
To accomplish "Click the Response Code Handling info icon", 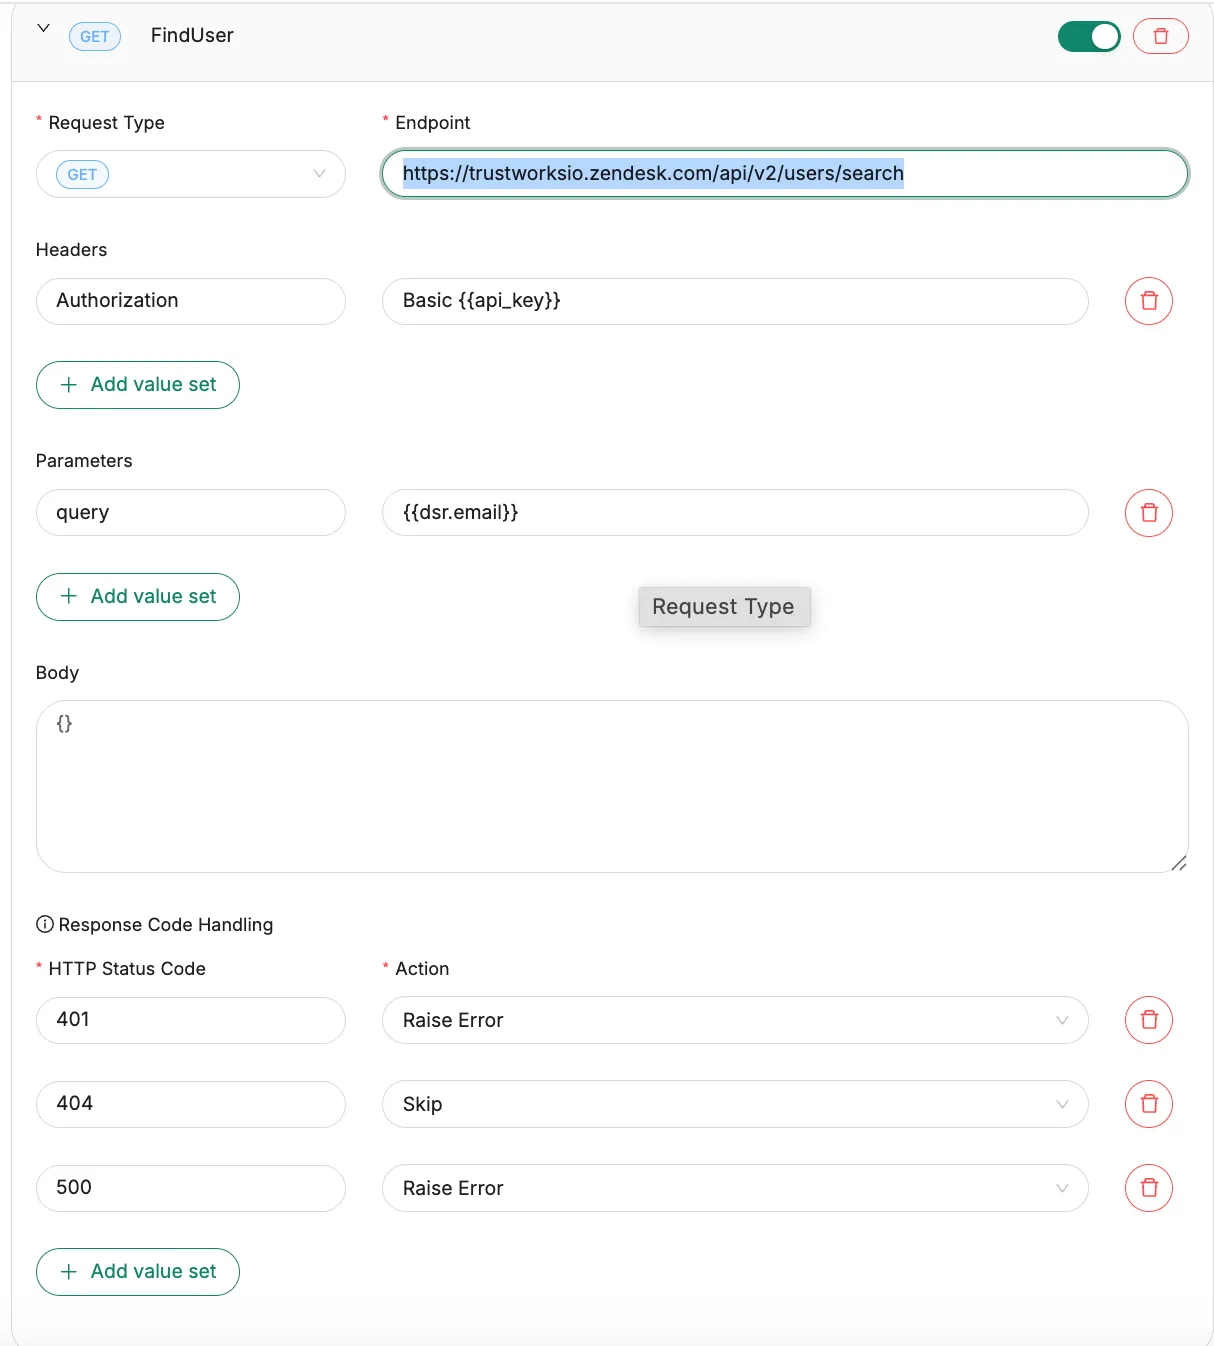I will pos(45,924).
